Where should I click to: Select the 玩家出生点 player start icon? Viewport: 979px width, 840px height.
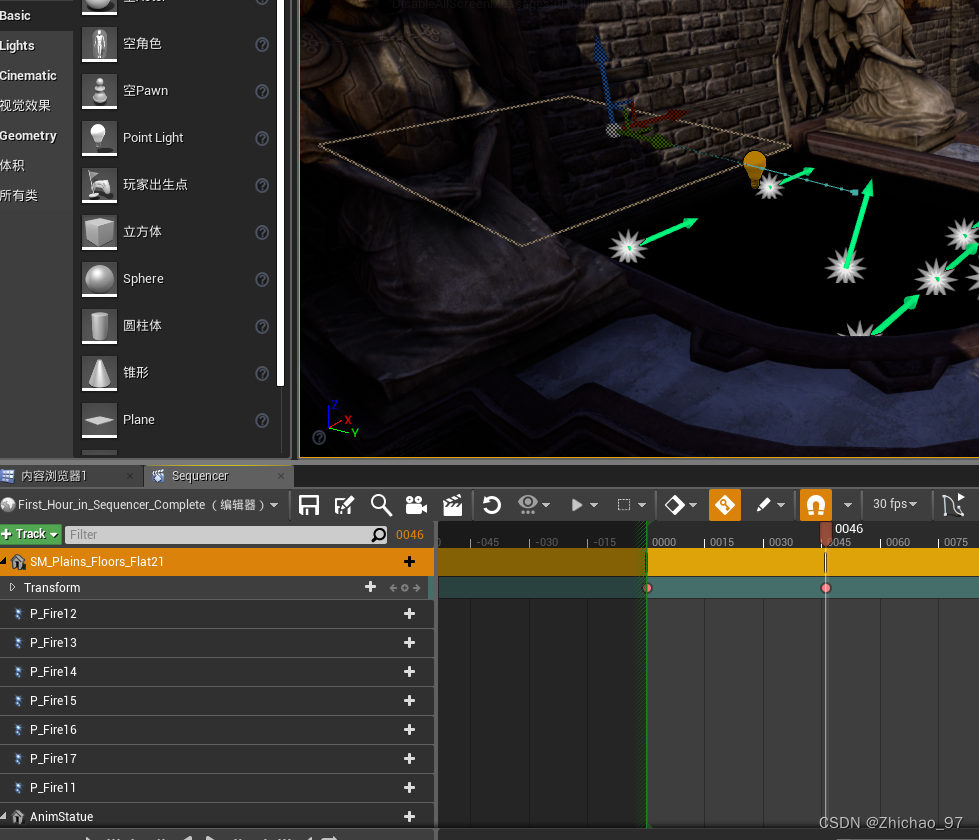point(99,185)
